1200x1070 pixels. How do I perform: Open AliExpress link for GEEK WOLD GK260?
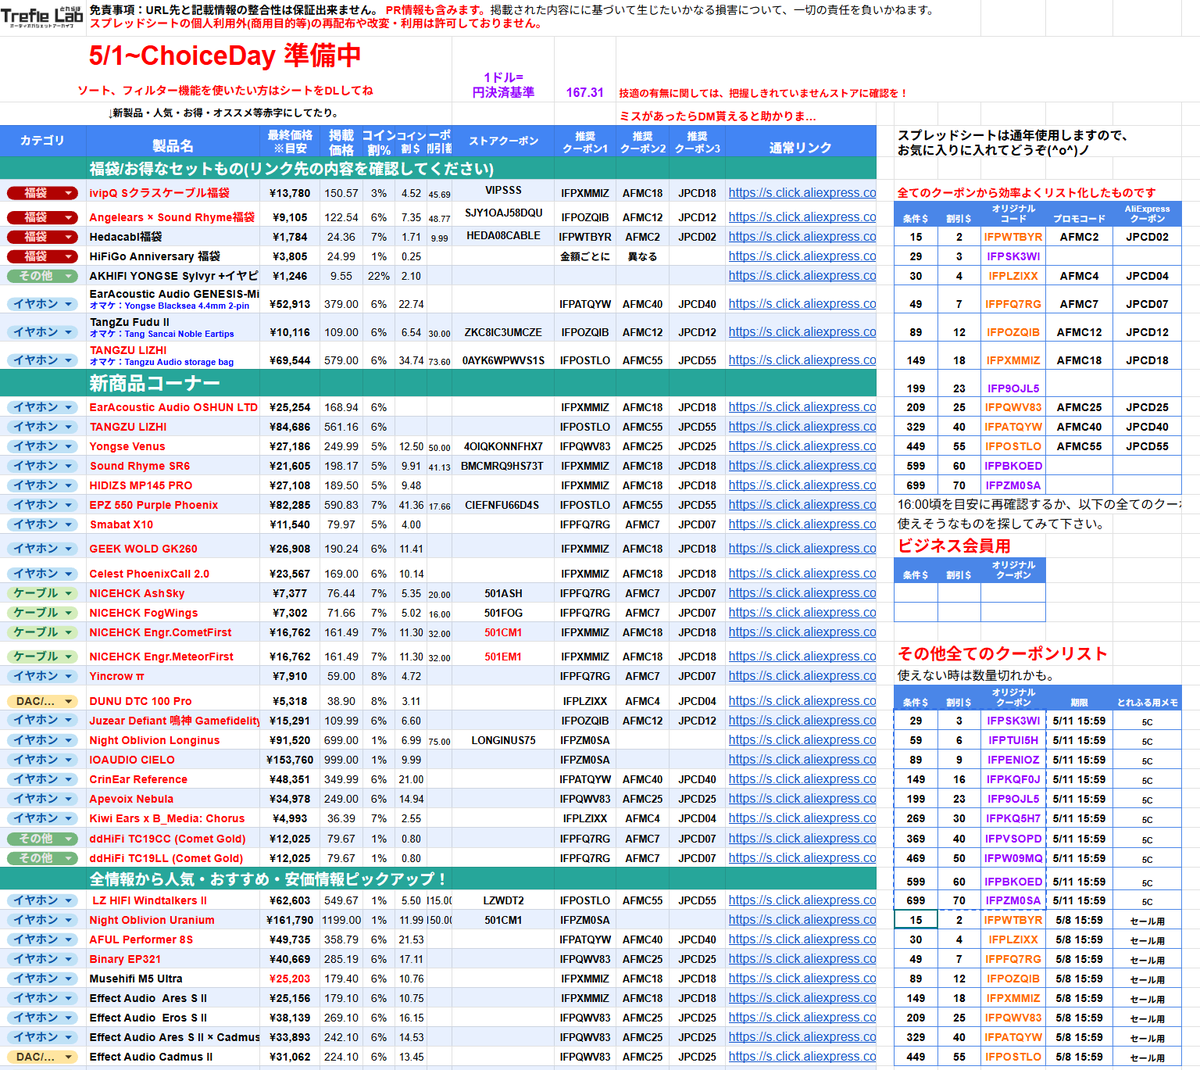802,549
